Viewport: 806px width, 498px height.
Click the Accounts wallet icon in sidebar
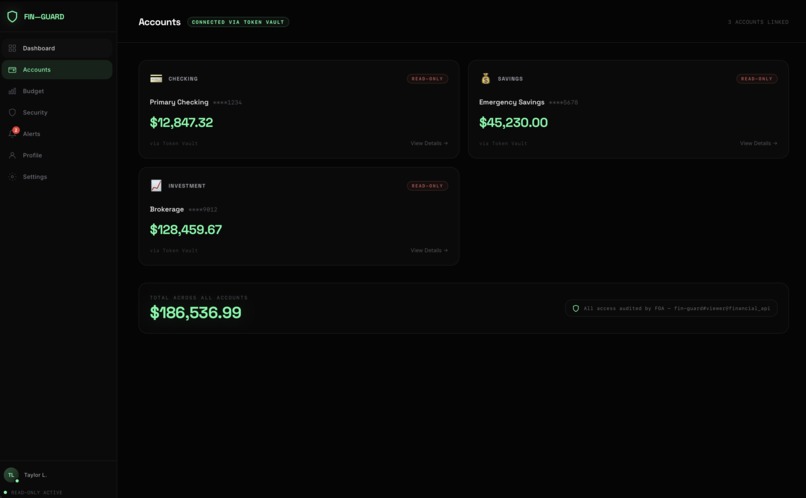point(12,70)
